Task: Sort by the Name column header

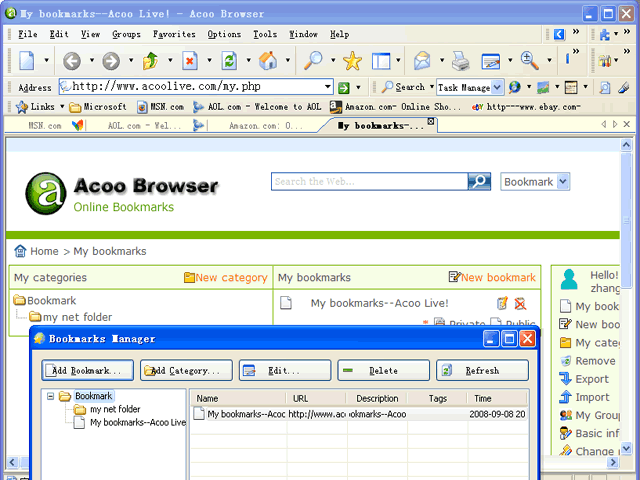Action: [x=238, y=398]
